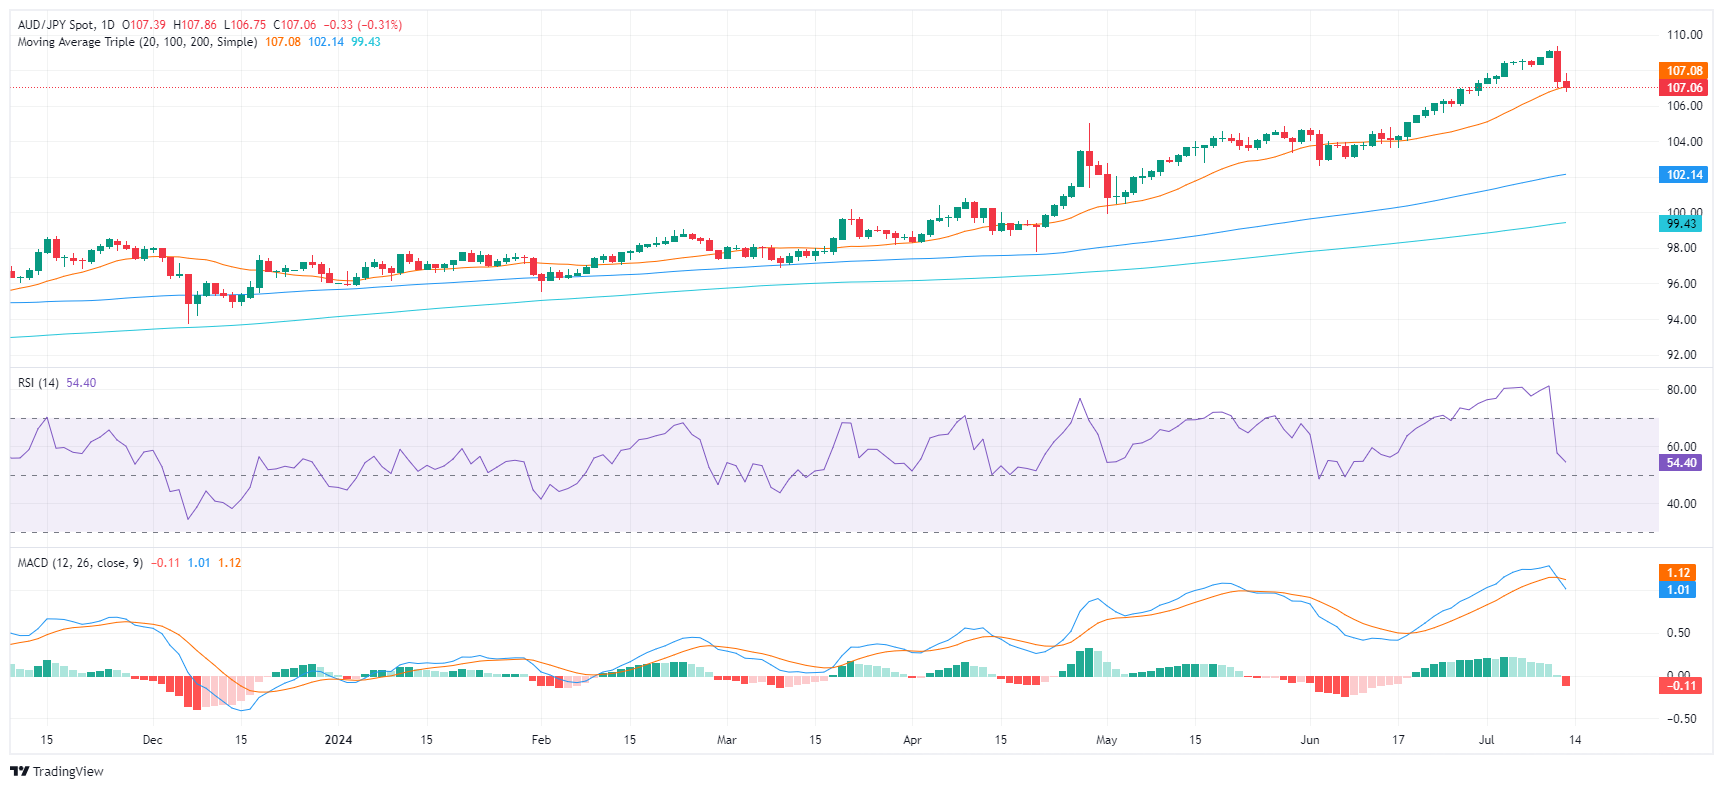This screenshot has height=789, width=1723.
Task: Click the red 107.06 current price tag
Action: pyautogui.click(x=1684, y=88)
